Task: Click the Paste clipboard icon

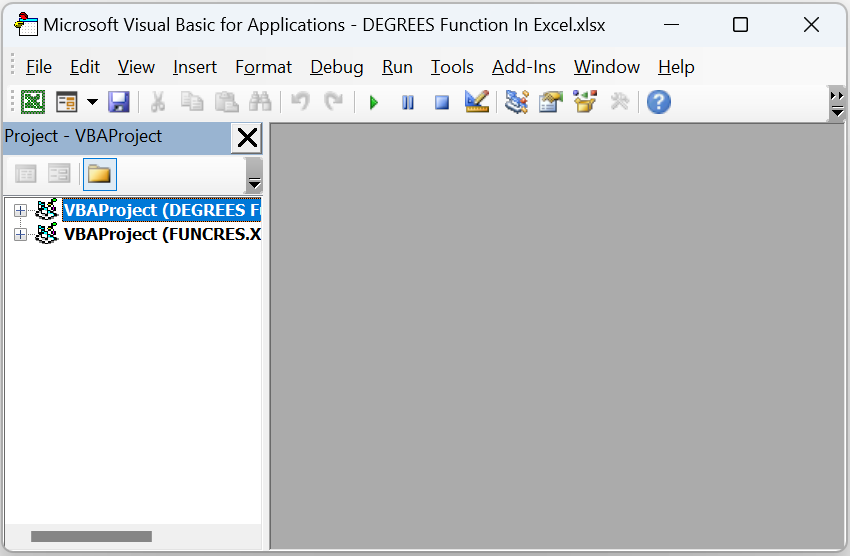Action: [x=227, y=102]
